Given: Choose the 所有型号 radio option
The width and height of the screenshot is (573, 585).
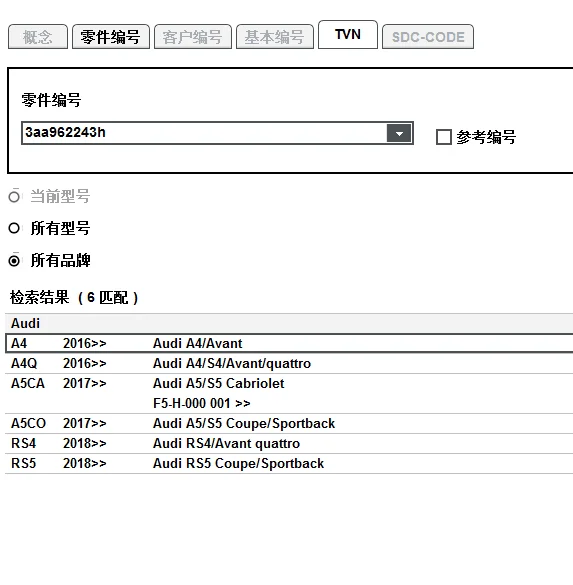Looking at the screenshot, I should 14,228.
